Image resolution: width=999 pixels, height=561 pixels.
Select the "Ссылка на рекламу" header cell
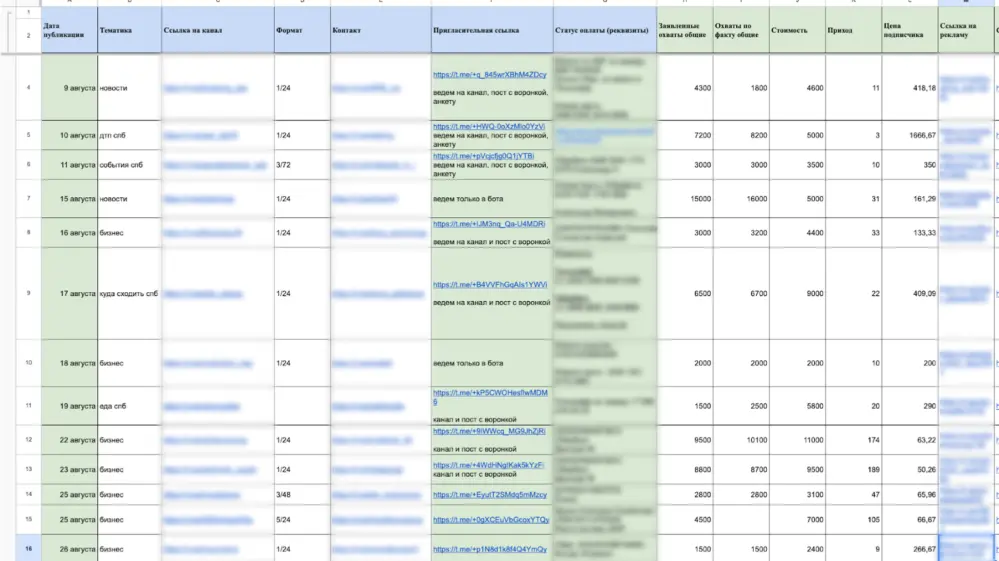(966, 30)
